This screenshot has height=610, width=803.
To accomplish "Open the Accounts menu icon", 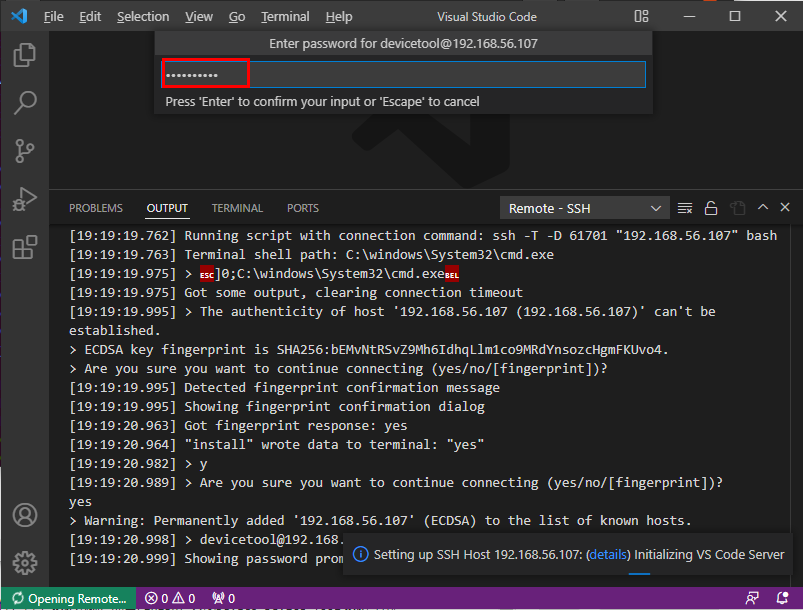I will (x=25, y=515).
